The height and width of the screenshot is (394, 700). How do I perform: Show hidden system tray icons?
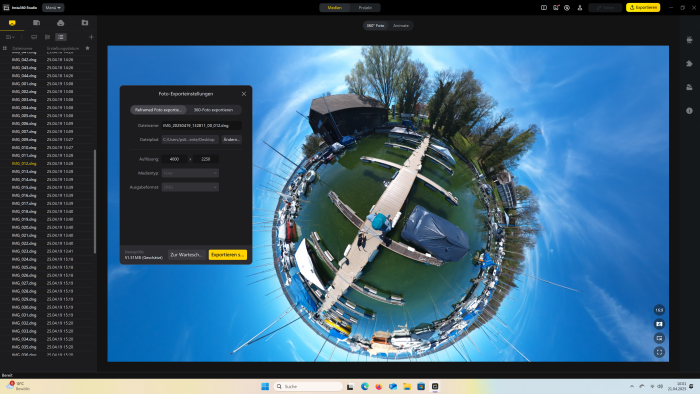pos(632,386)
